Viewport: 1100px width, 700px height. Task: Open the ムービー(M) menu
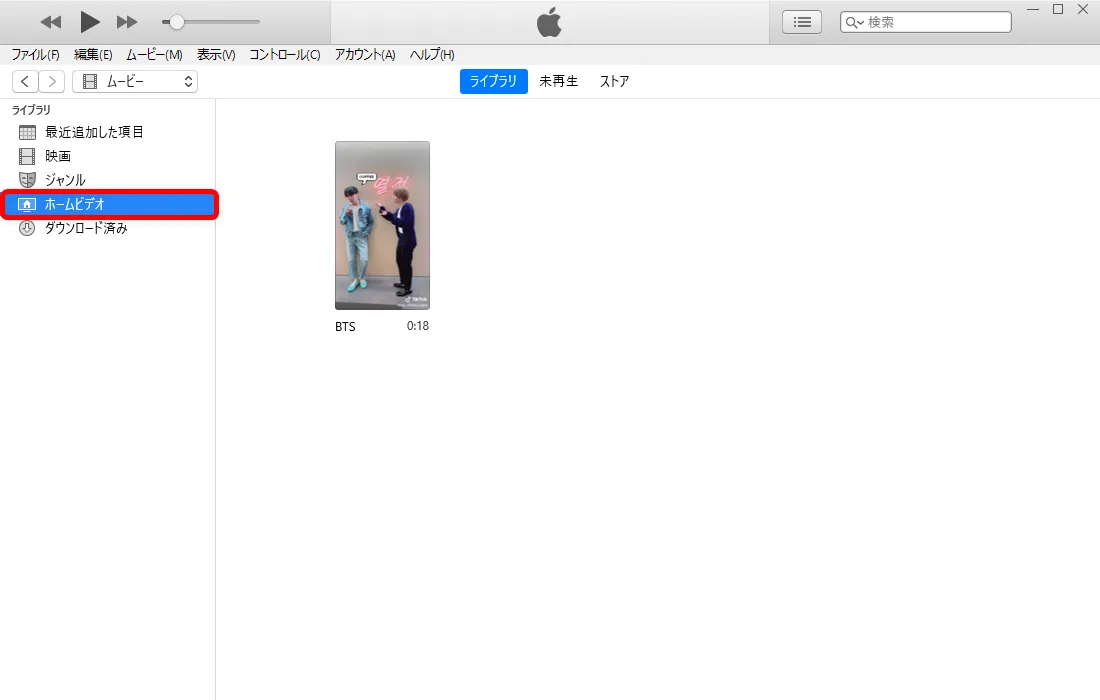pyautogui.click(x=154, y=55)
